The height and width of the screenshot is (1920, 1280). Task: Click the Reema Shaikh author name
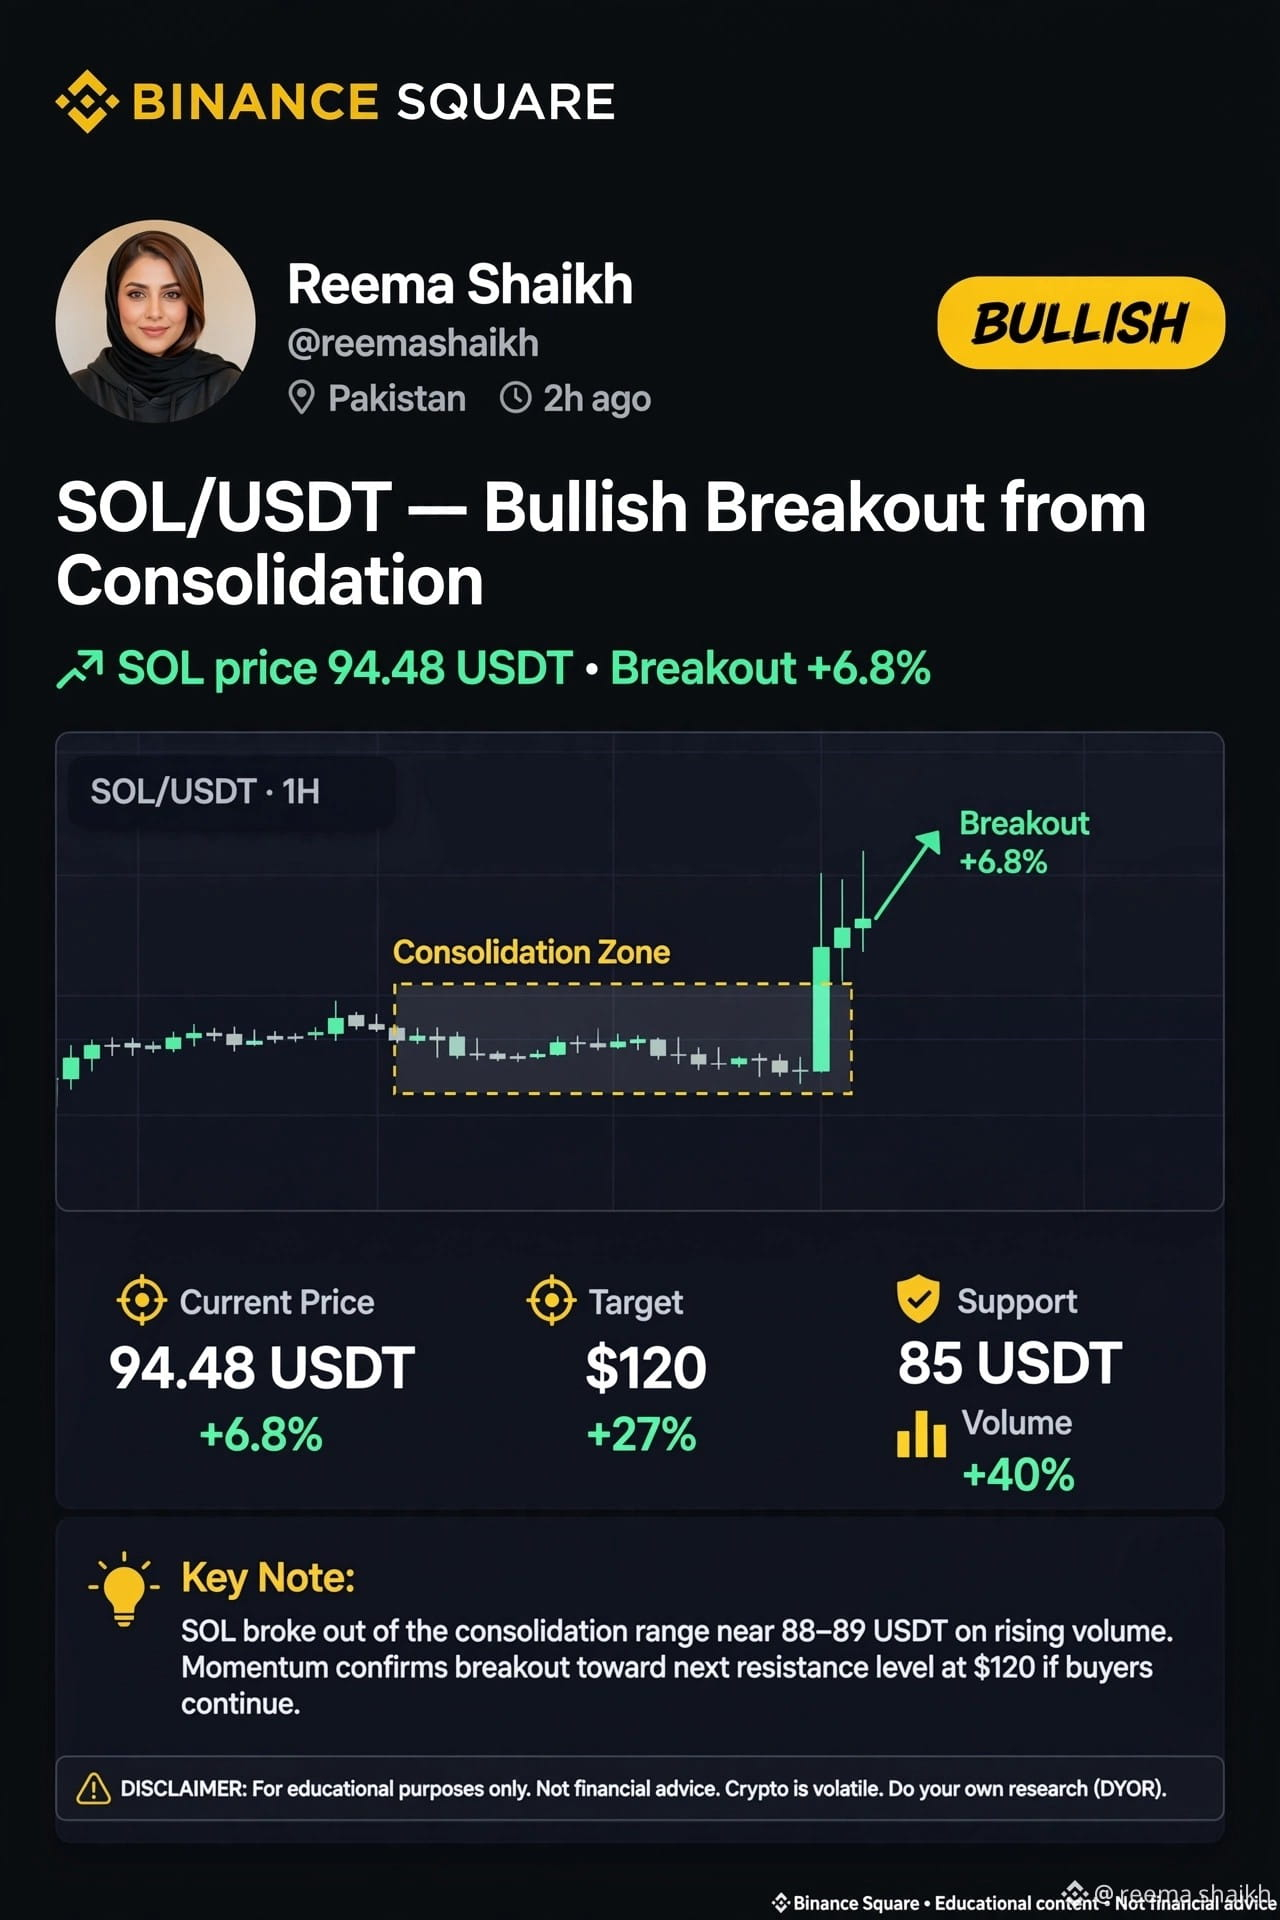(x=460, y=284)
